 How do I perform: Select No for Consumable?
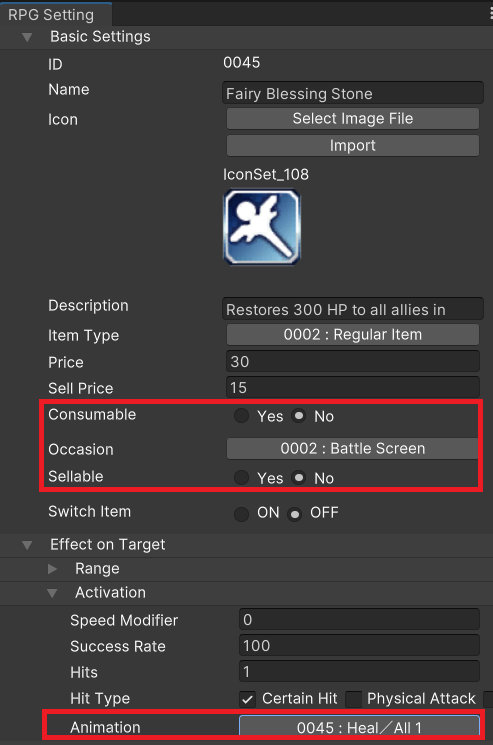pos(298,416)
